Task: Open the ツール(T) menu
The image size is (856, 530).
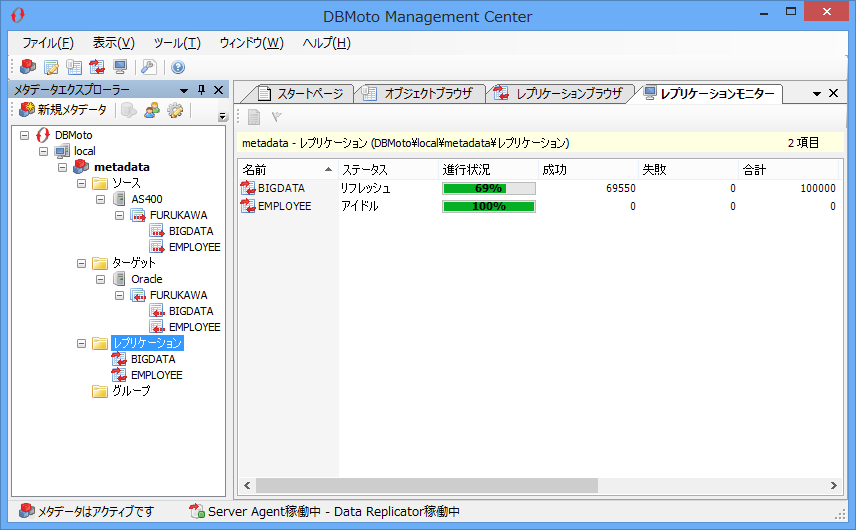Action: (177, 43)
